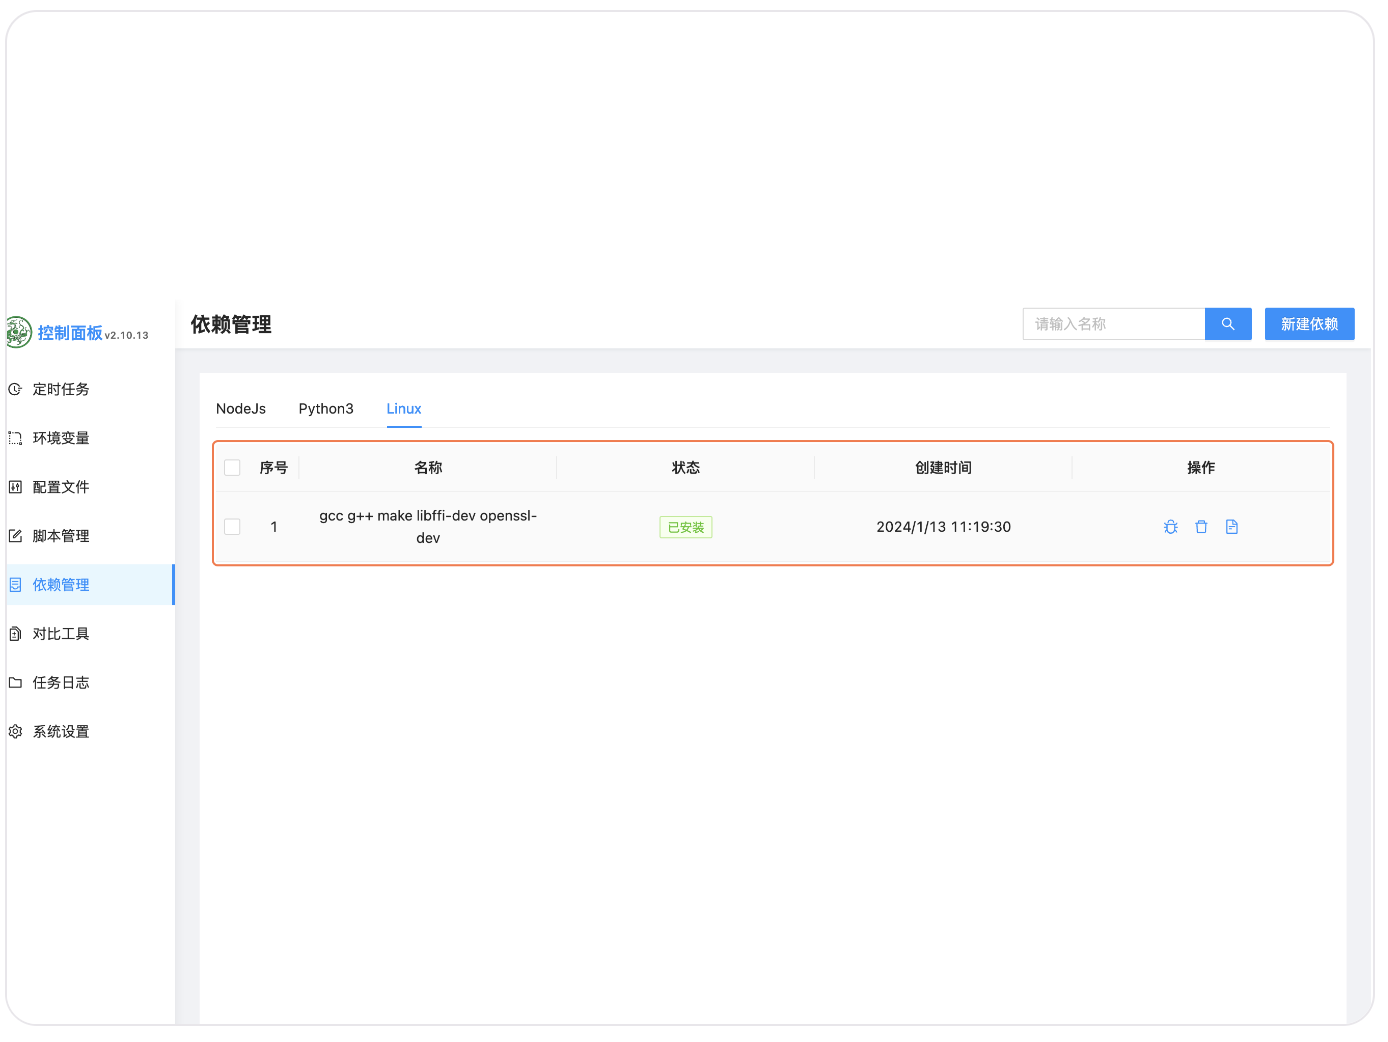Click the magnifier search button
Screen dimensions: 1388x1042
[x=1228, y=324]
